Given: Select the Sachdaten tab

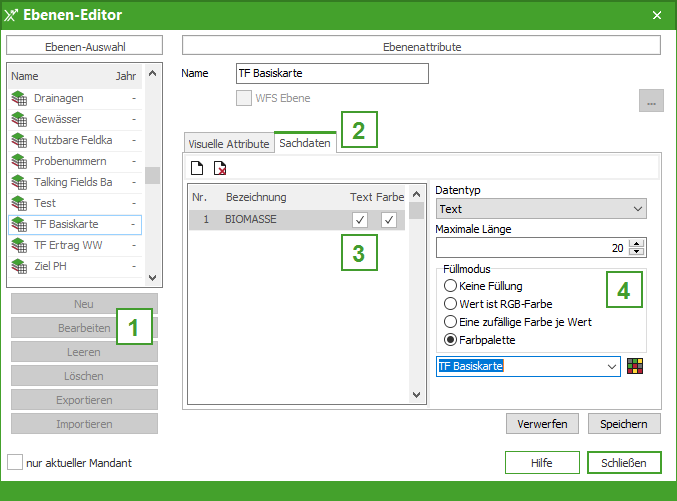Looking at the screenshot, I should coord(305,144).
